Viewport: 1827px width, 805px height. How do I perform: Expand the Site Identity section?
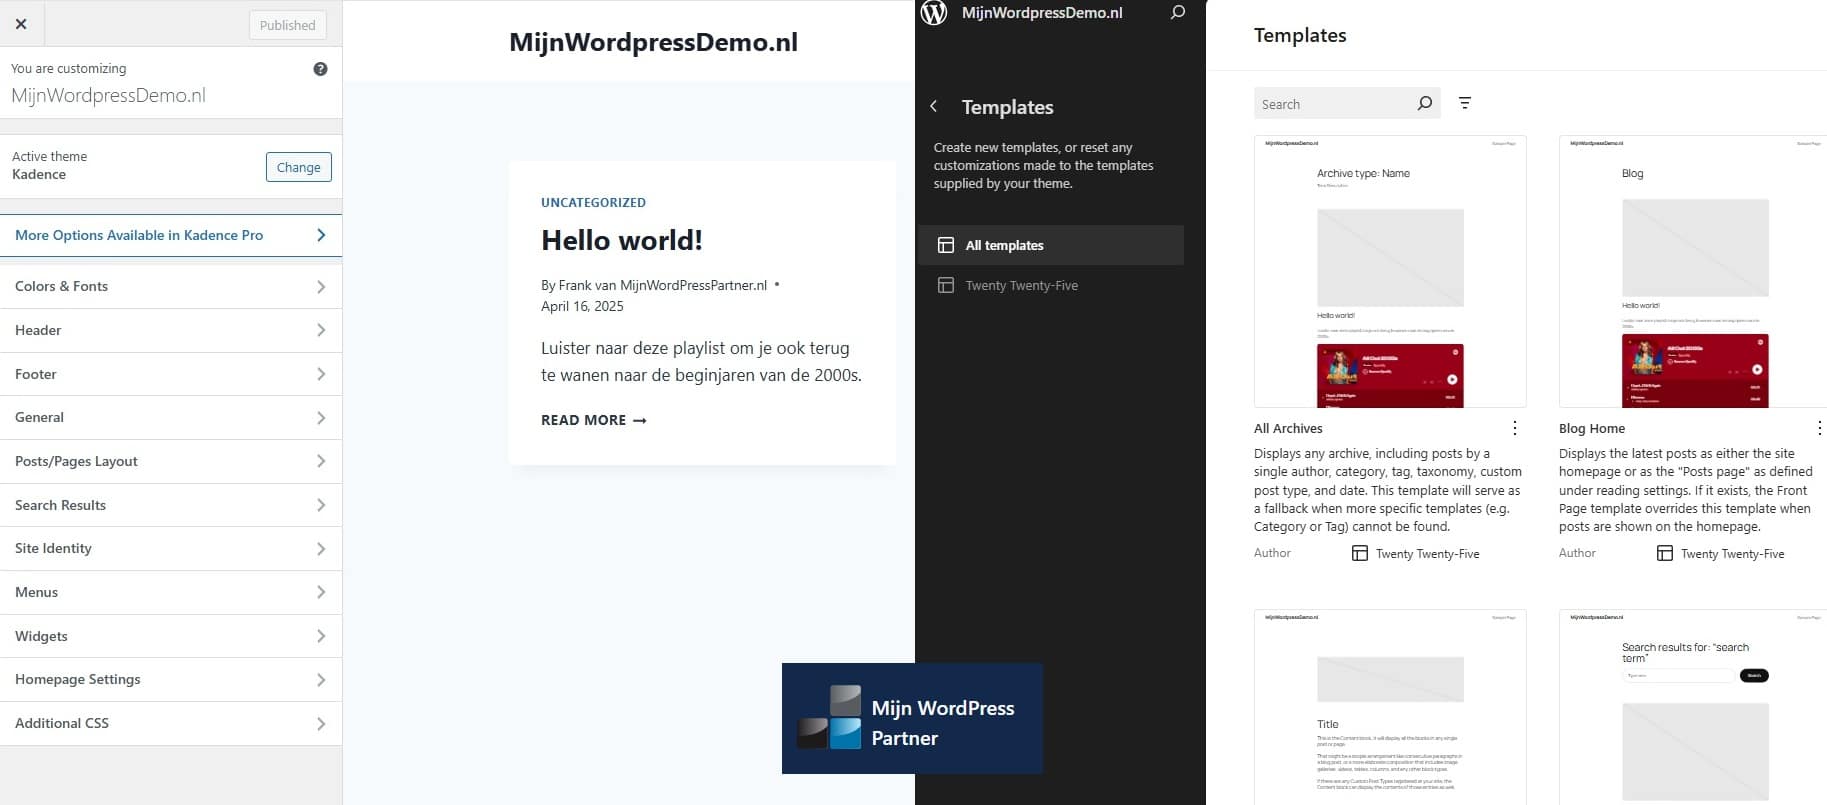tap(171, 548)
